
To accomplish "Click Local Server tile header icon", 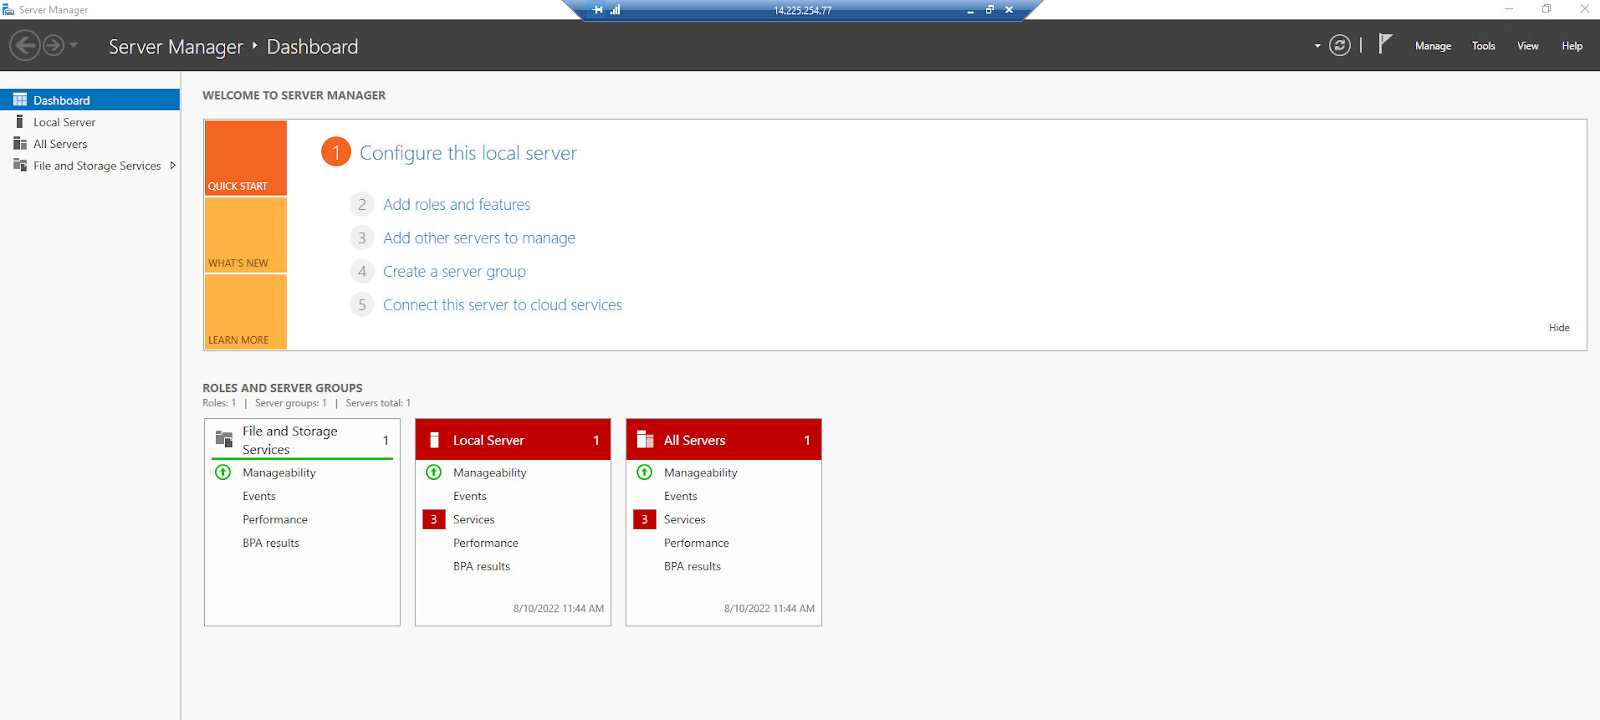I will (x=434, y=440).
